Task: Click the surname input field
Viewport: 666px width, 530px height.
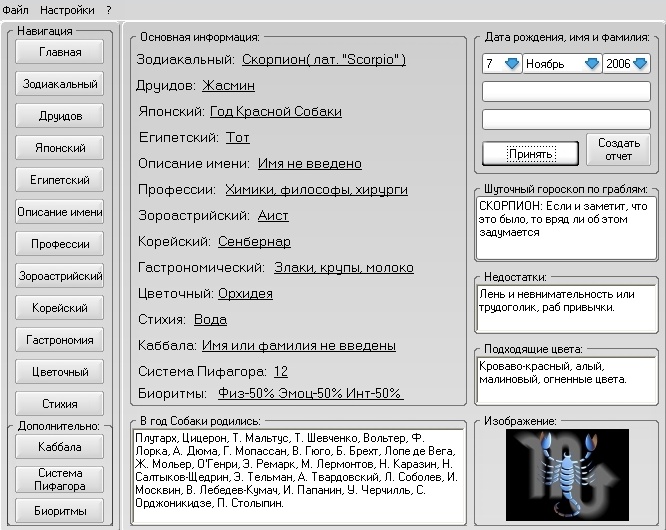Action: (x=566, y=119)
